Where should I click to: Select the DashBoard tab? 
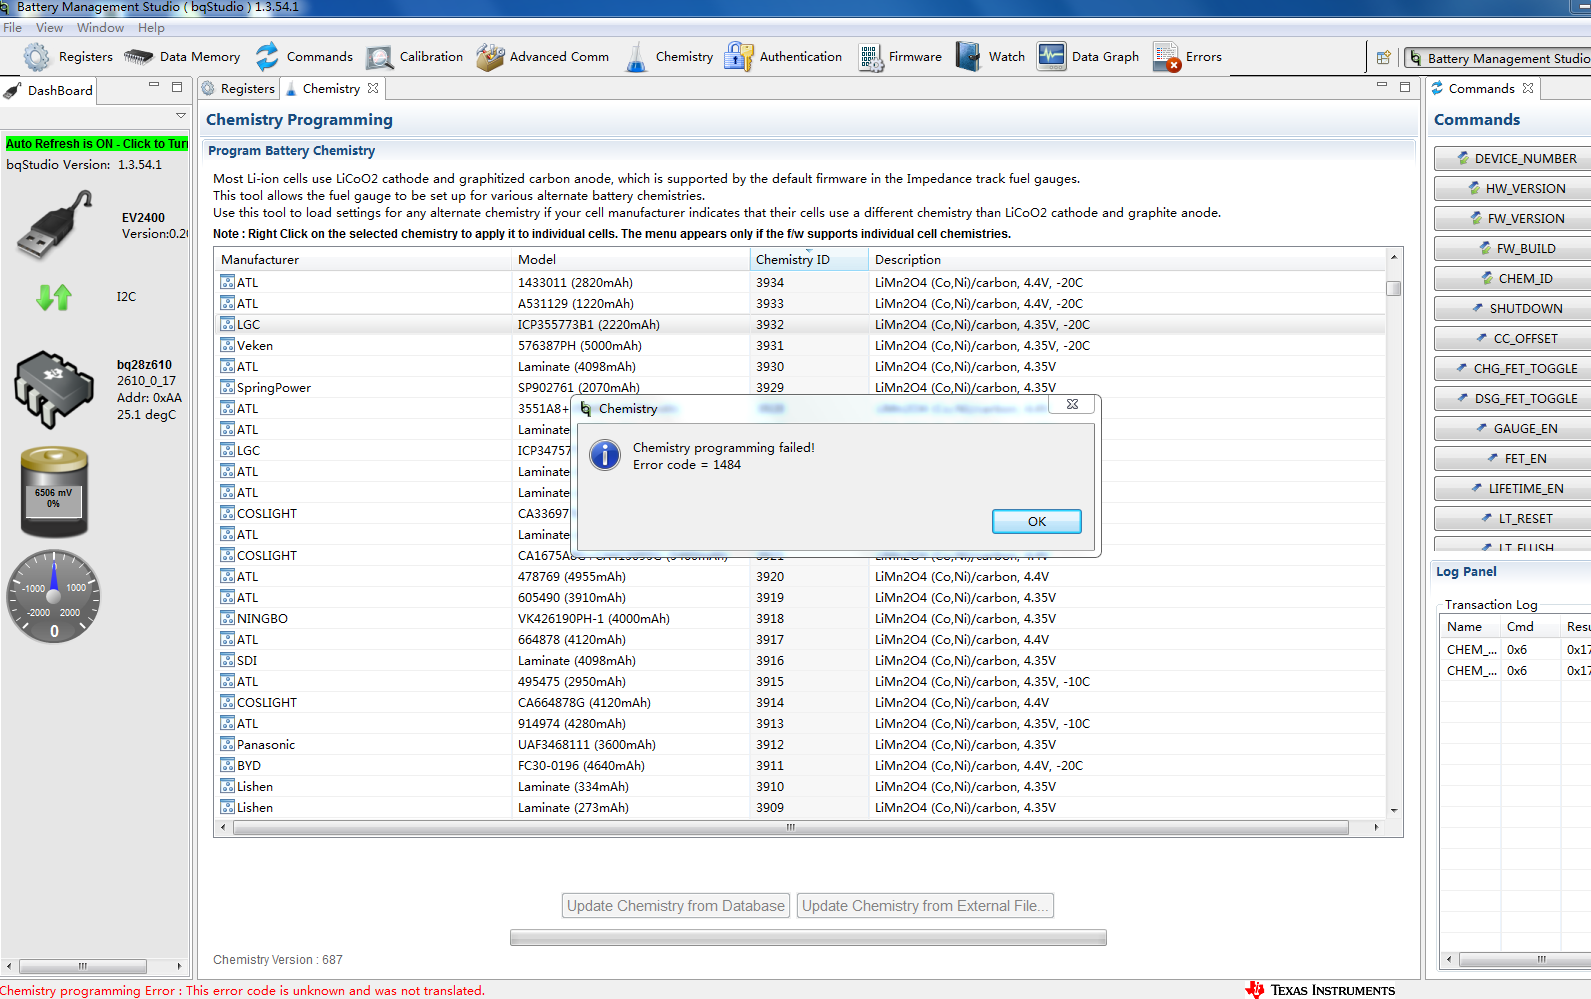coord(48,90)
